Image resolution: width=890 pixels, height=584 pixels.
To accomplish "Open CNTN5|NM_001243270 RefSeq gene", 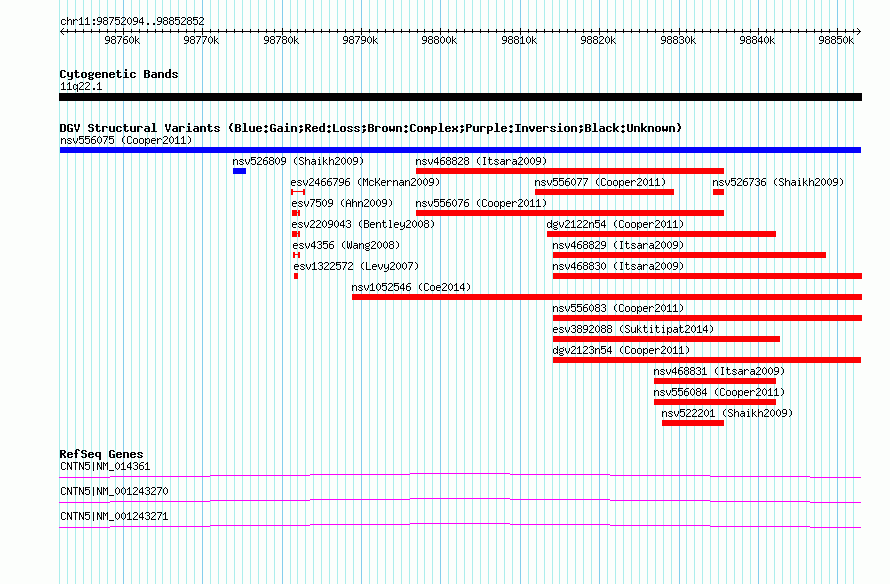I will [x=114, y=491].
